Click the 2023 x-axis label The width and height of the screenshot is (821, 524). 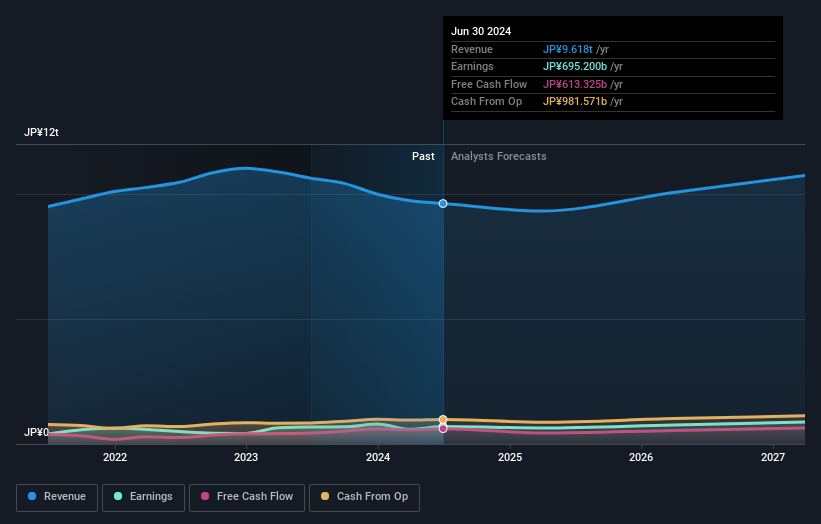[246, 457]
